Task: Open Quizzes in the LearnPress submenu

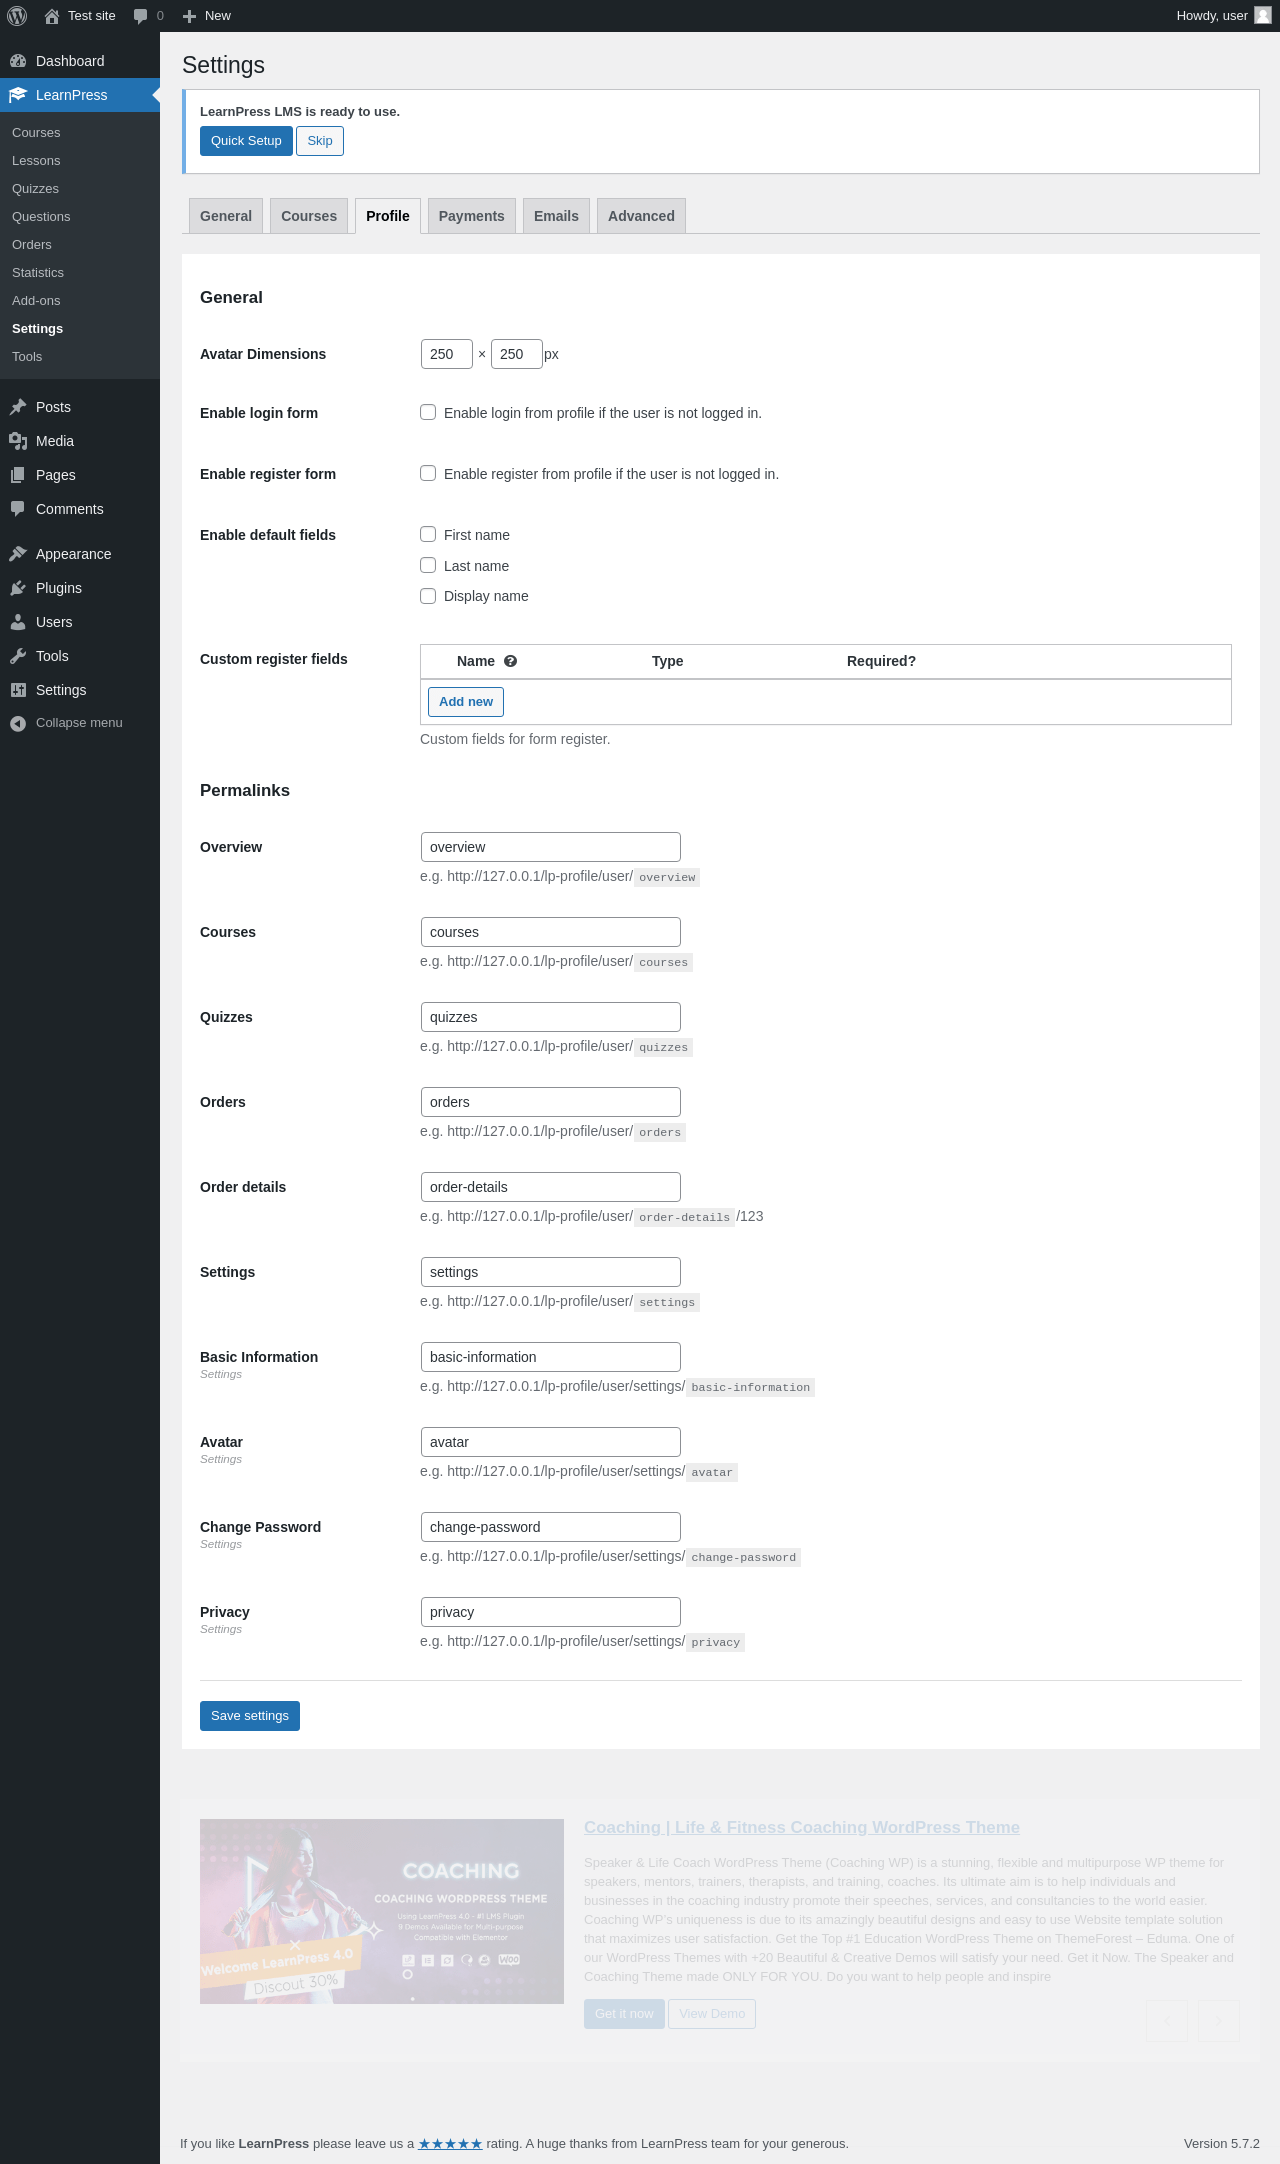Action: [35, 189]
